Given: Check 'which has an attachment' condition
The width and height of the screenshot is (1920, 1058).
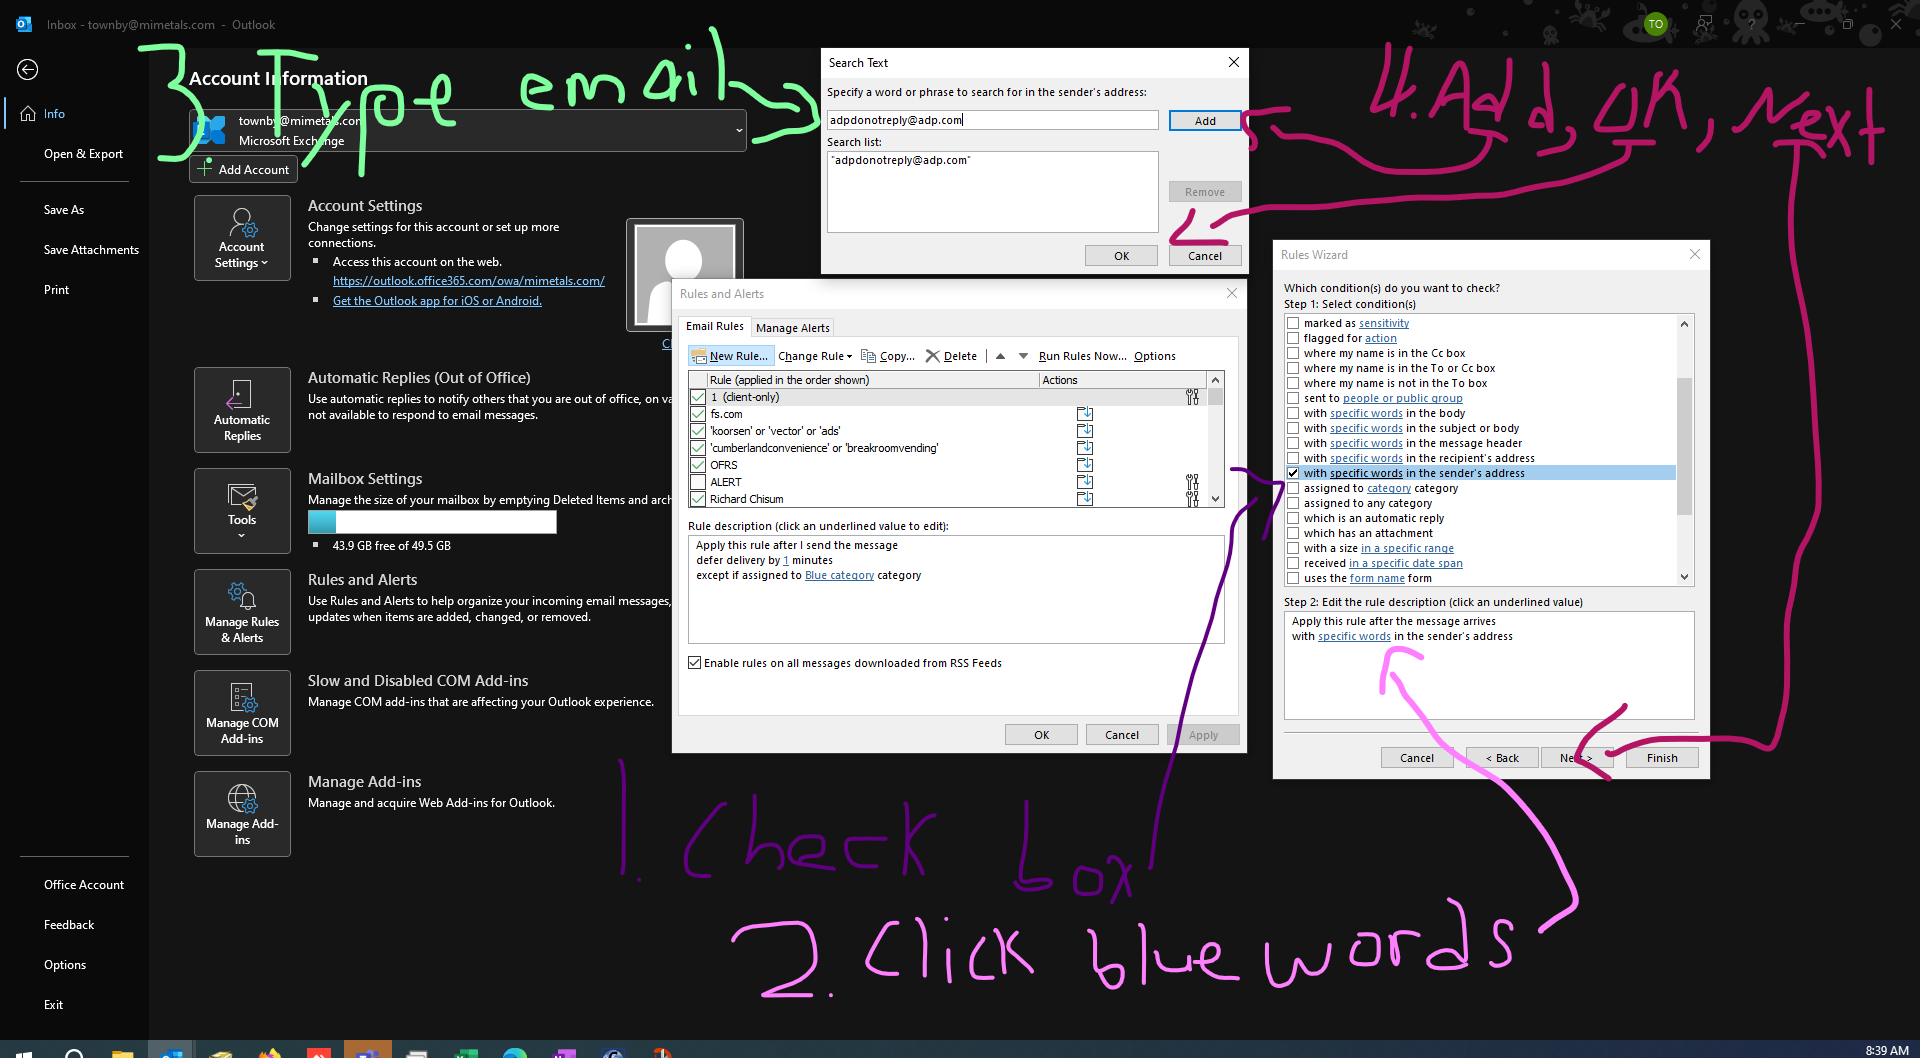Looking at the screenshot, I should [1293, 533].
